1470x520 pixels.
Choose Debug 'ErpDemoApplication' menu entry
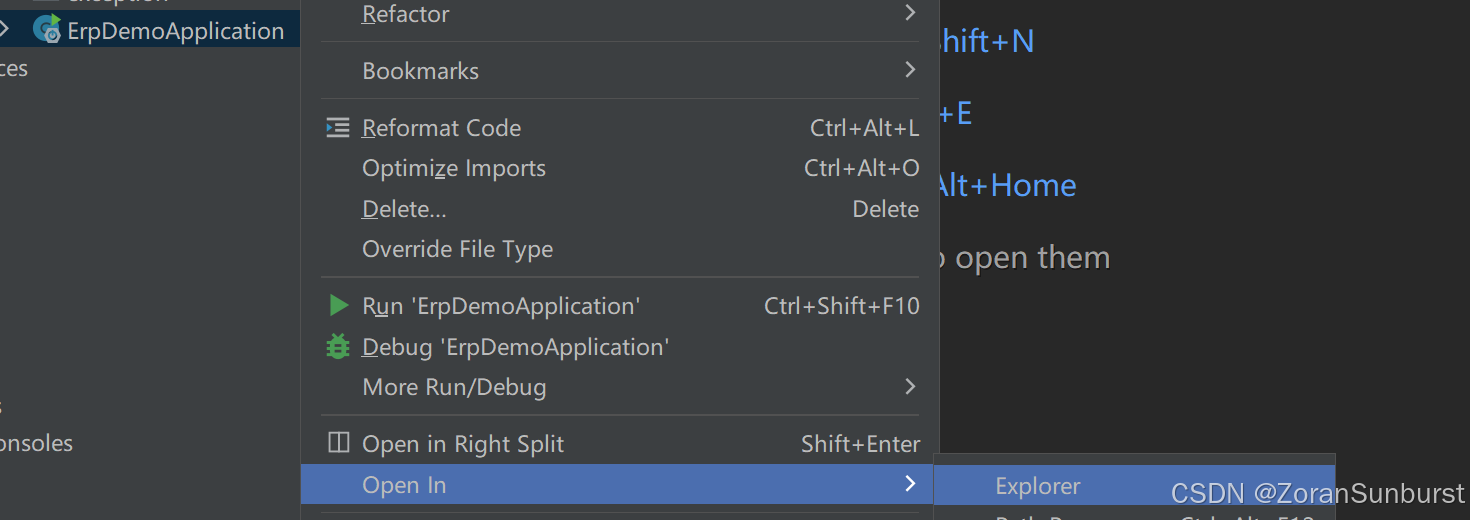click(620, 347)
